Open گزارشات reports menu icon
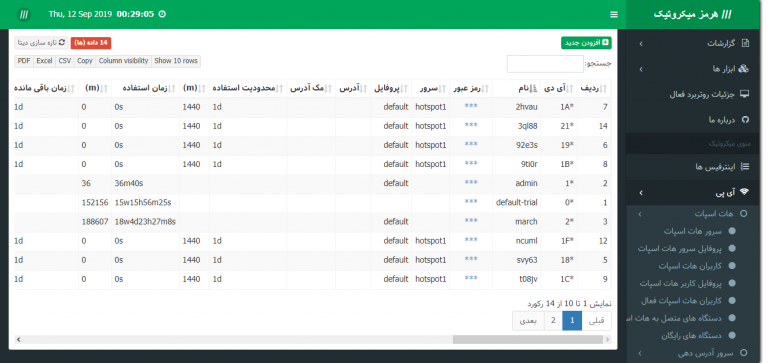768x363 pixels. click(745, 44)
